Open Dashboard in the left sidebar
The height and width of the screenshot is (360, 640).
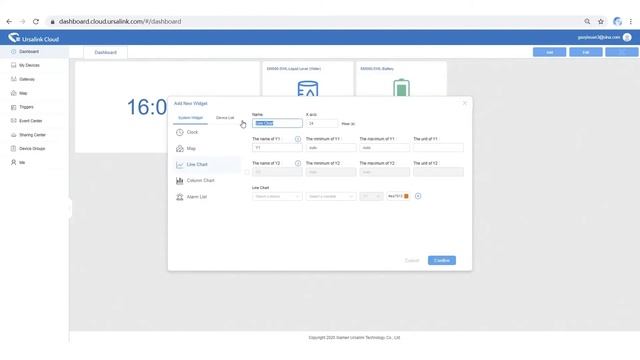pos(29,52)
